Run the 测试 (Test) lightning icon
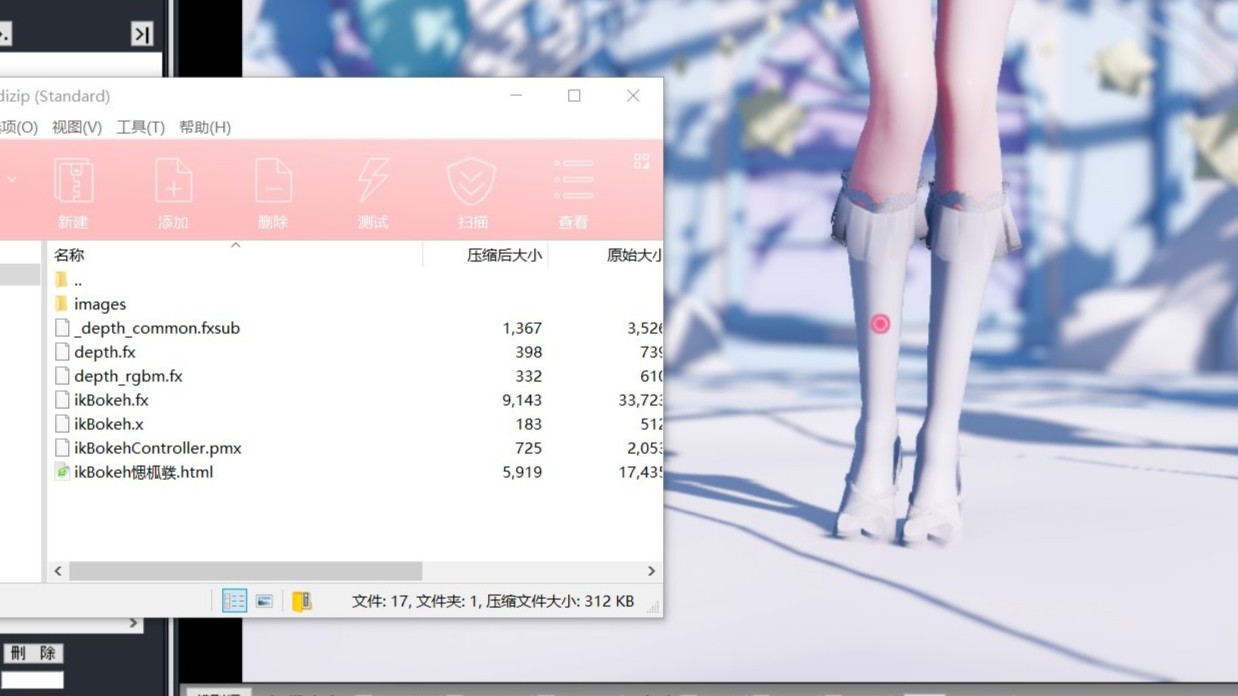The image size is (1238, 696). click(x=373, y=183)
